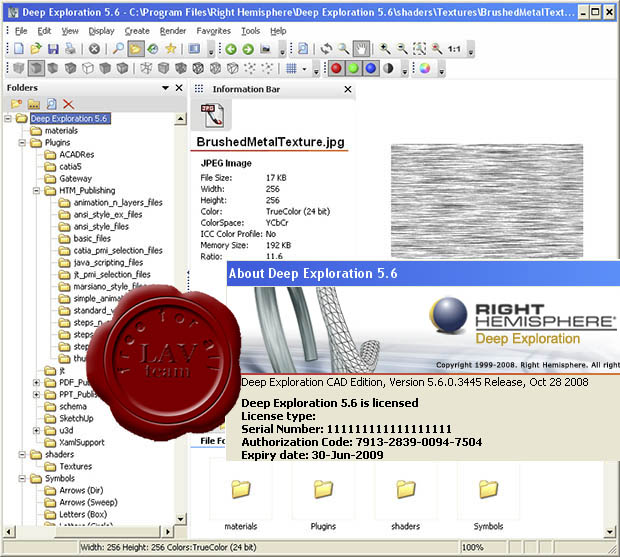Select the white wireframe cube render mode
Viewport: 620px width, 557px height.
pos(88,68)
